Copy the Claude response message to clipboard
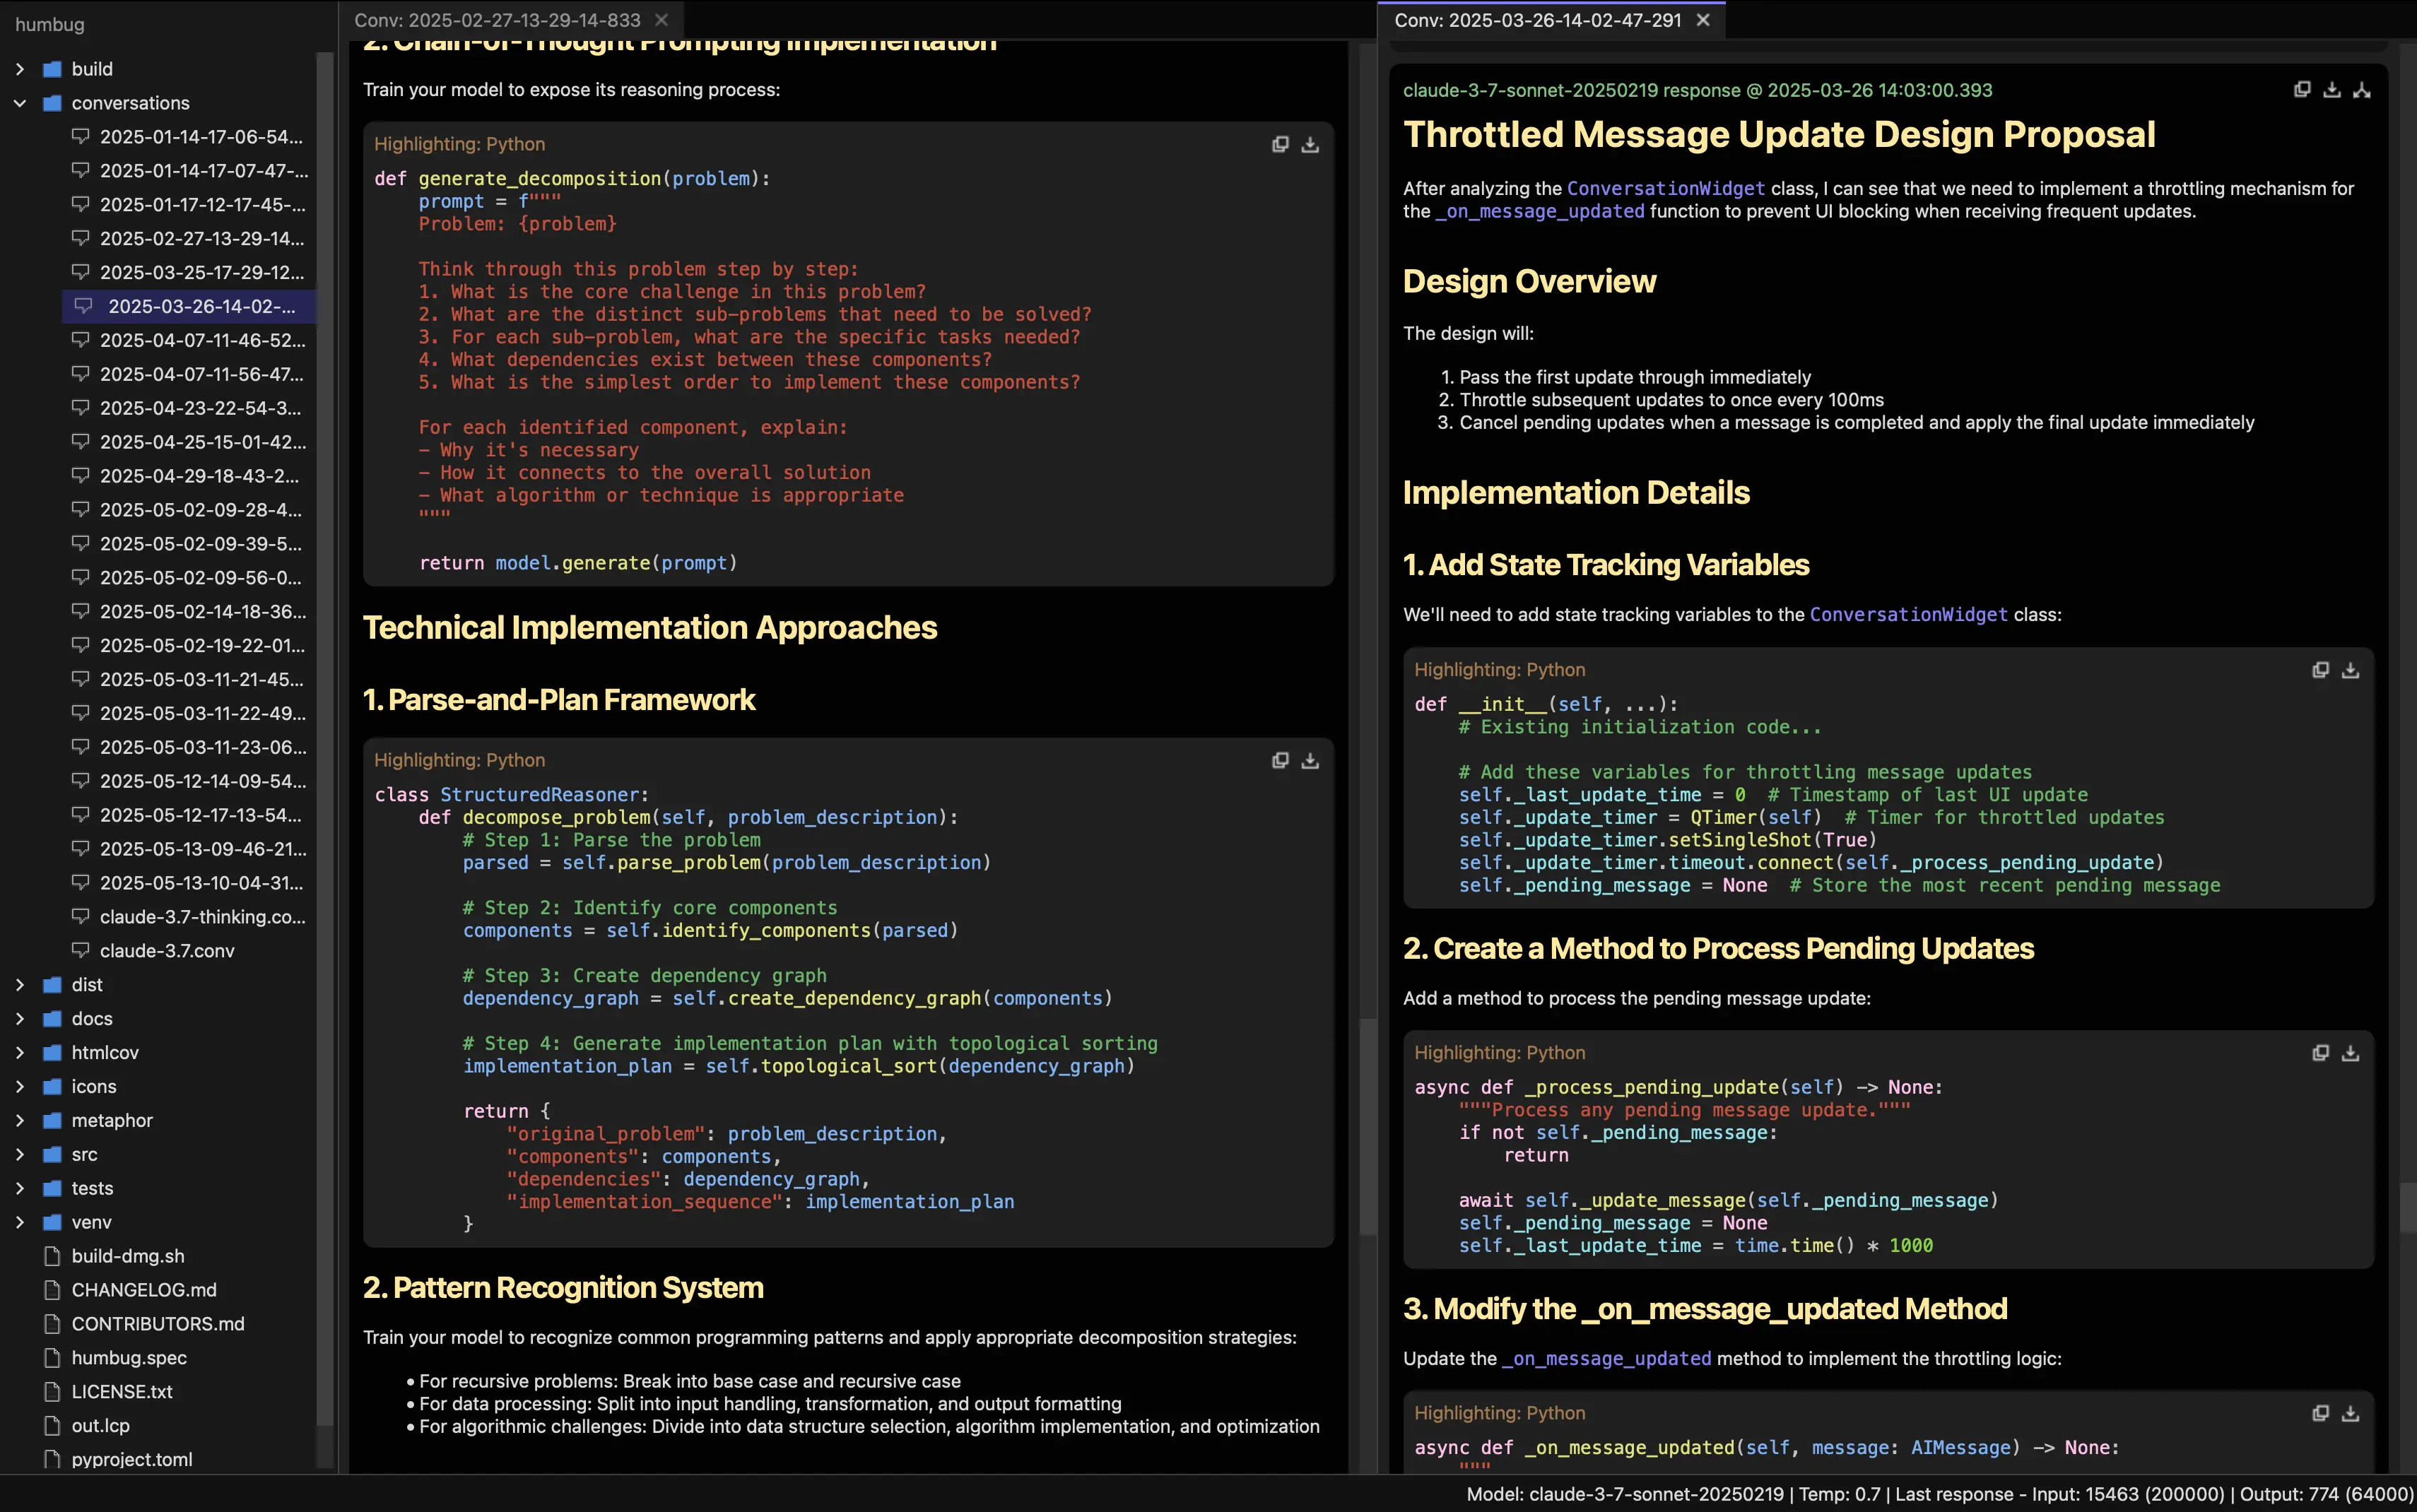 coord(2302,90)
